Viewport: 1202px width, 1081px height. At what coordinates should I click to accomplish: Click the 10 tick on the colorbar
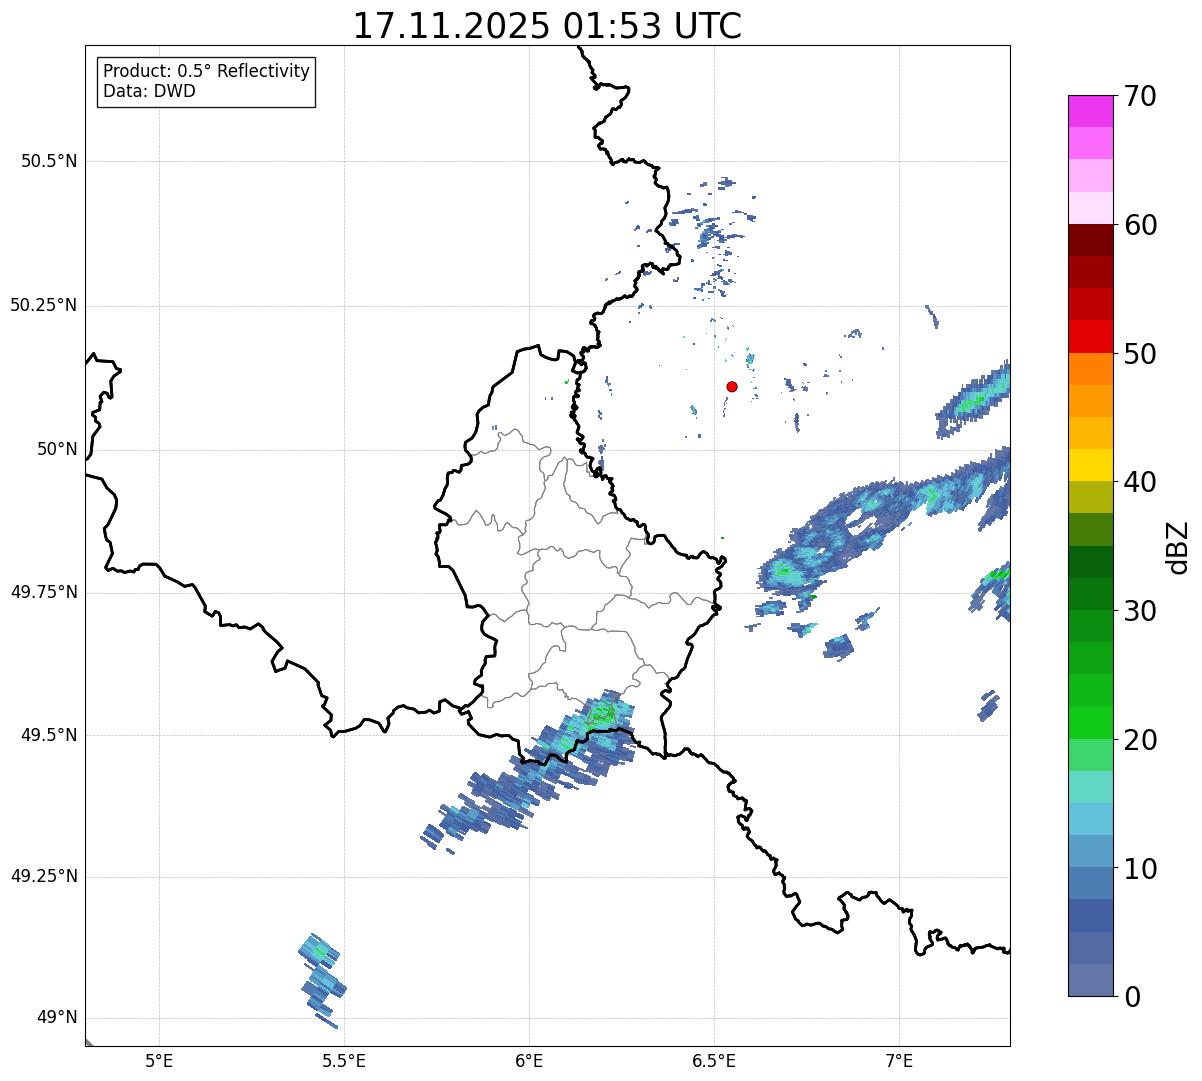point(1141,869)
